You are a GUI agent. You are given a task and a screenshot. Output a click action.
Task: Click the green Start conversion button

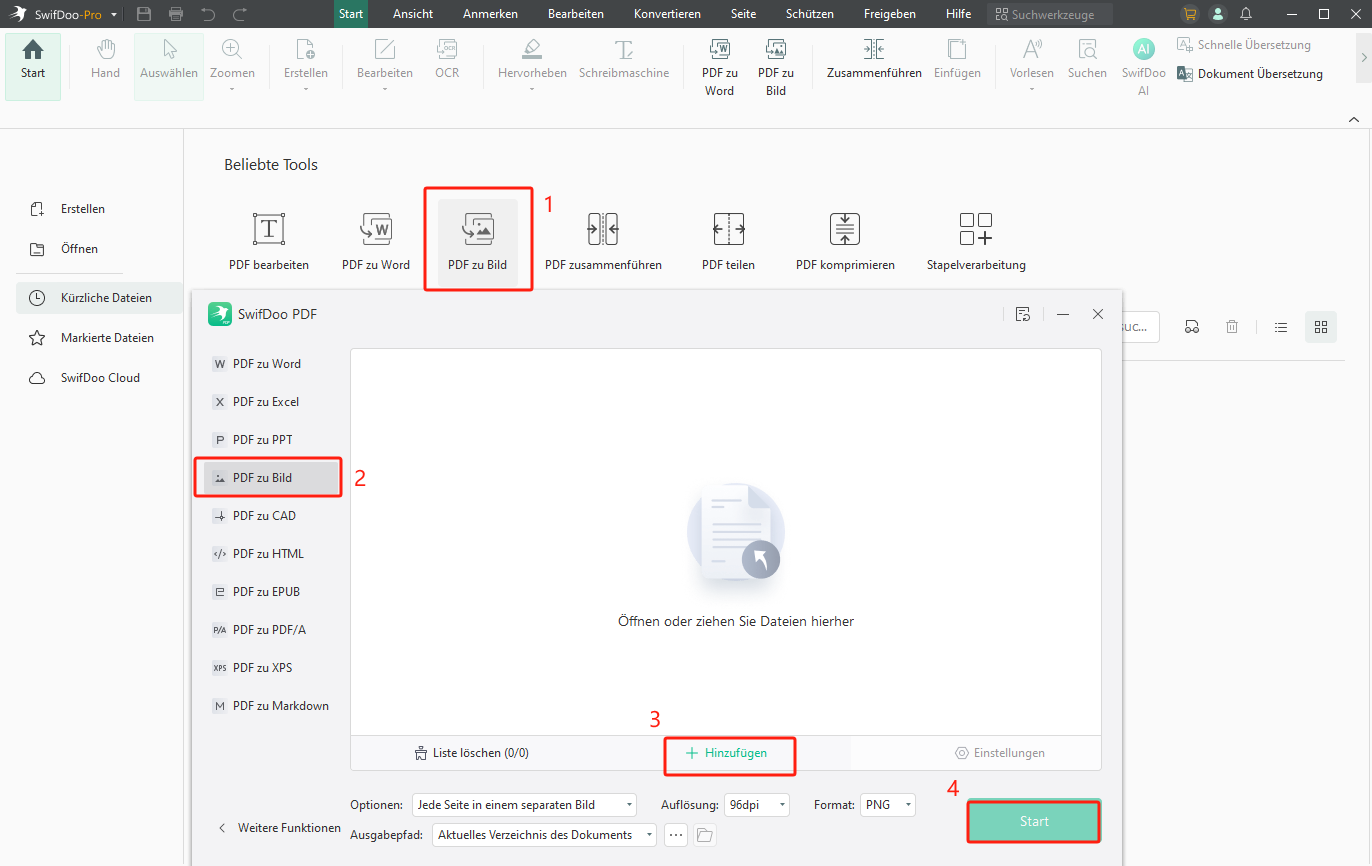[1034, 821]
